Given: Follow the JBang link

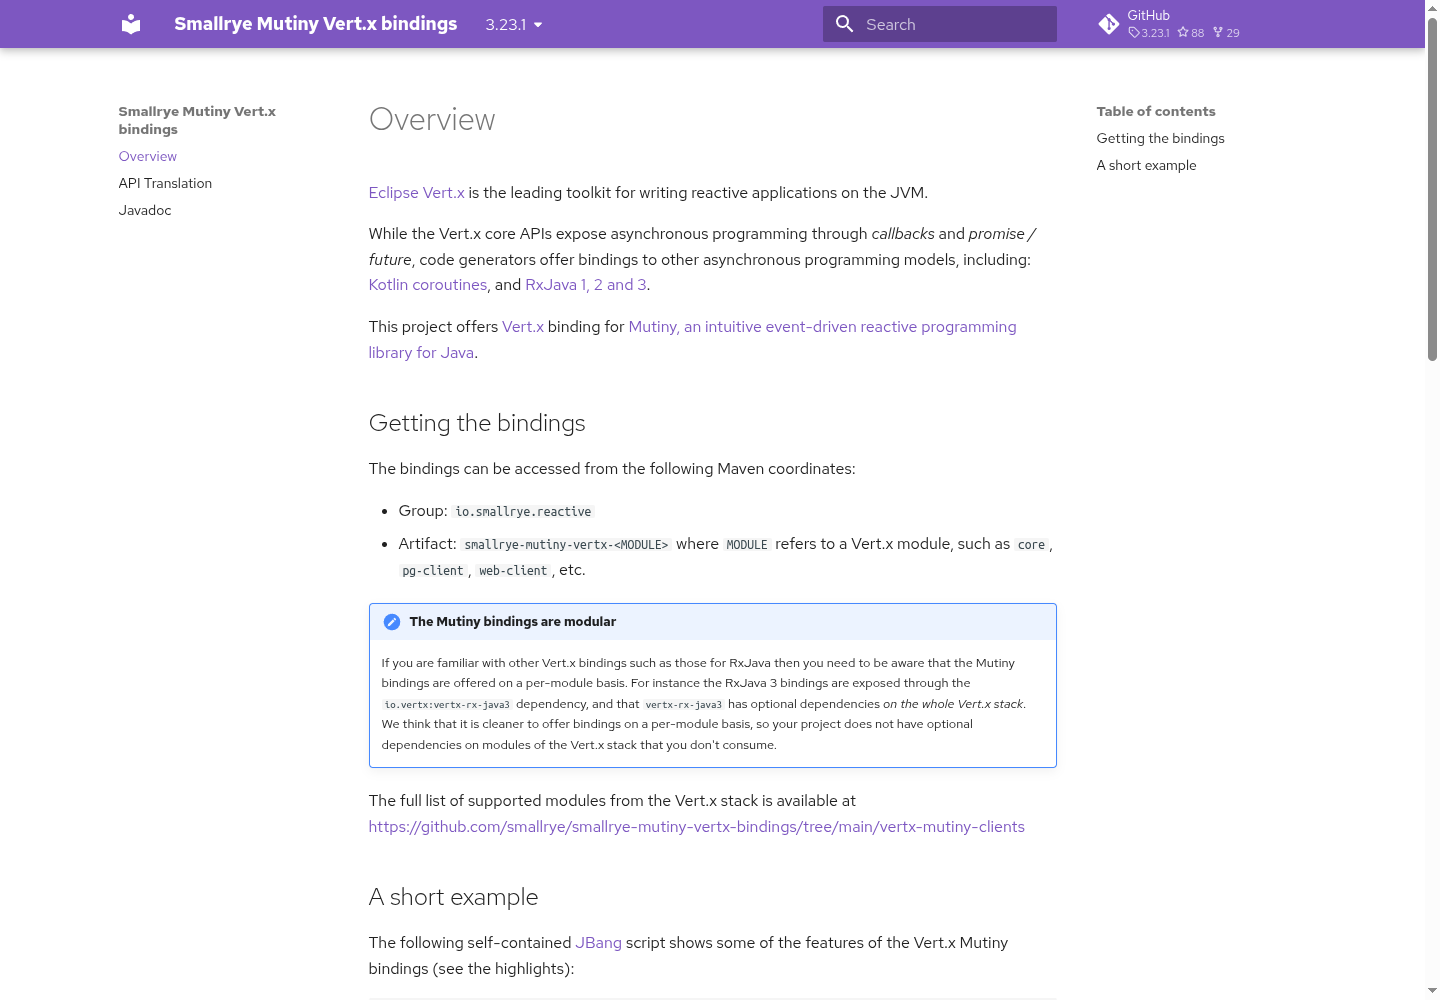Looking at the screenshot, I should tap(598, 943).
